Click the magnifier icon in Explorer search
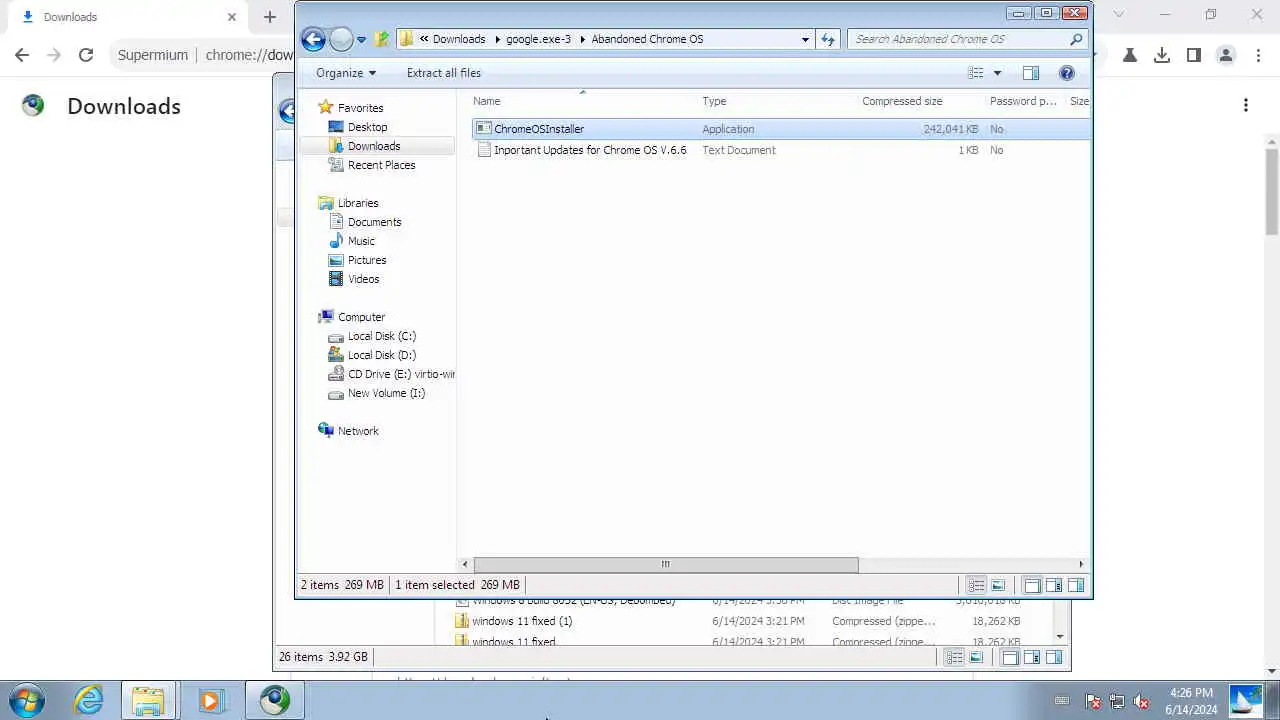The image size is (1280, 720). pos(1076,39)
